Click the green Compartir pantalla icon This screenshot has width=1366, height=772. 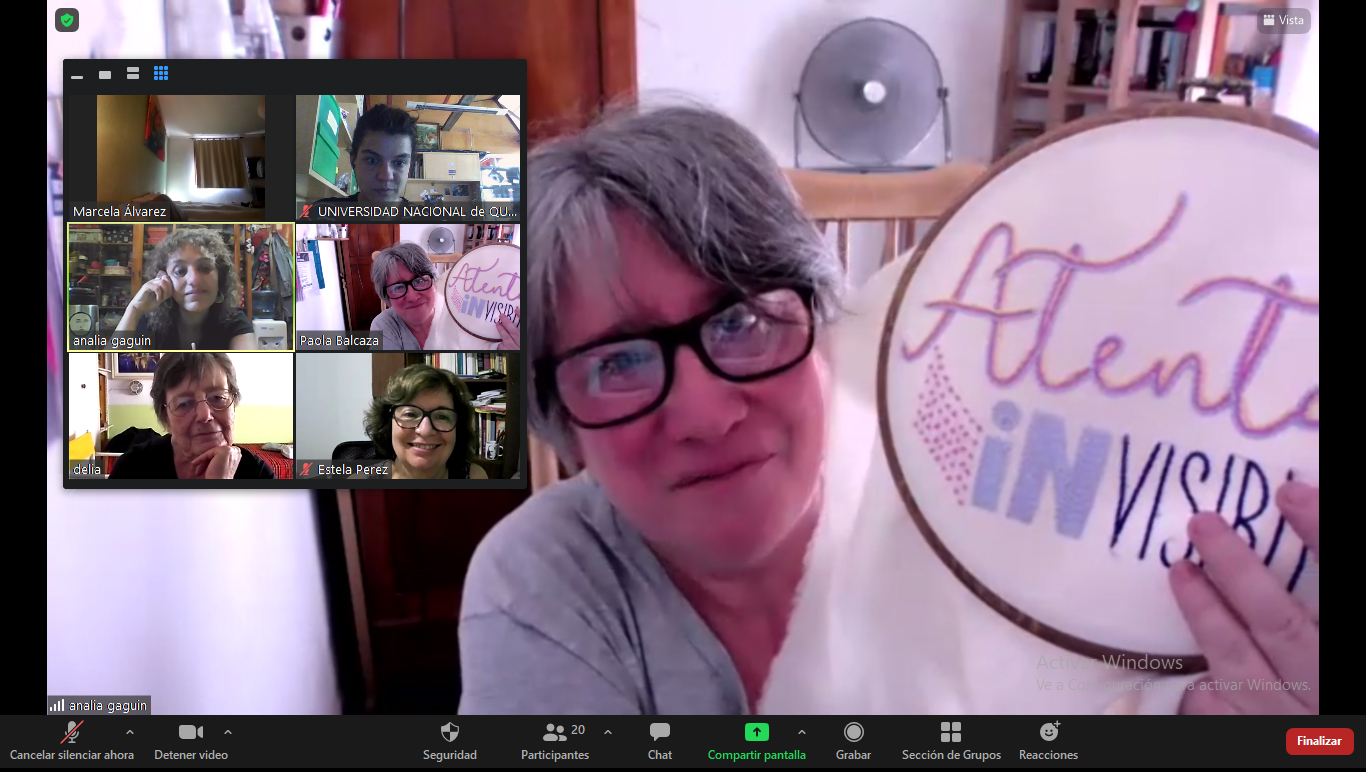pos(756,732)
